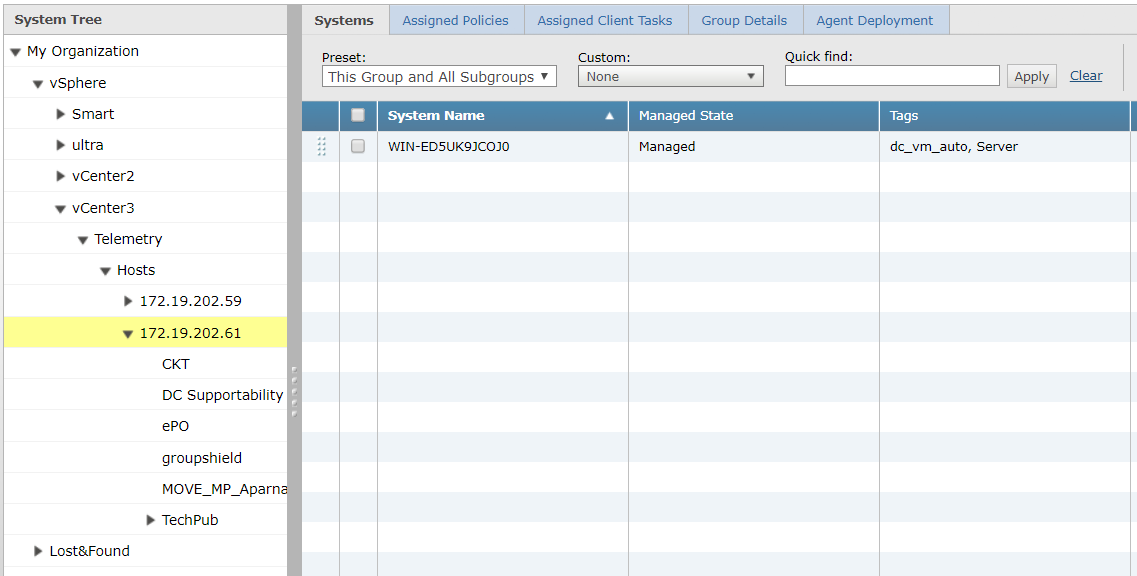The height and width of the screenshot is (576, 1137).
Task: Check the box for WIN-ED5UK9JCOJ0
Action: 357,146
